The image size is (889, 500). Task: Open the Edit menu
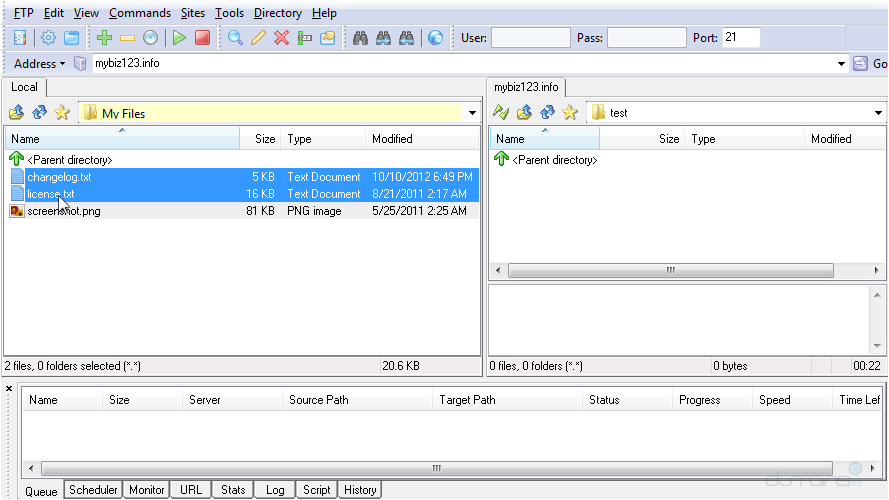pyautogui.click(x=53, y=13)
